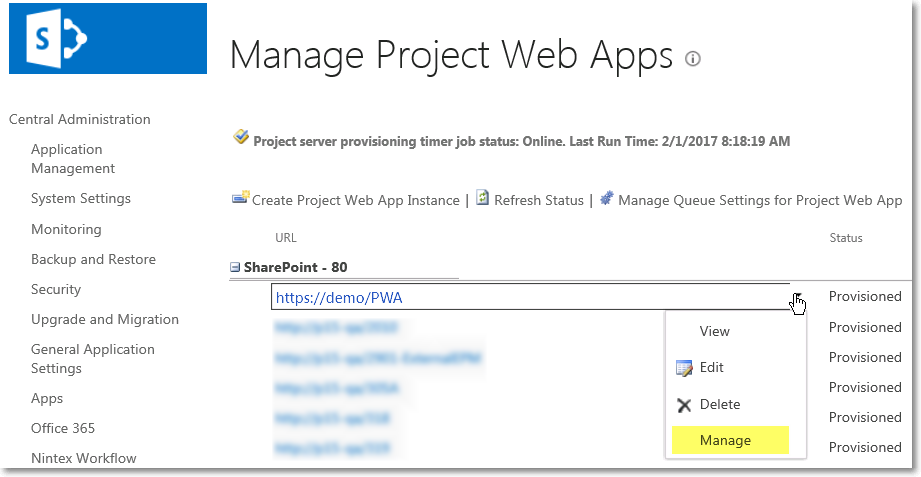Screen dimensions: 921x477
Task: Click the Delete X icon in context menu
Action: coord(684,405)
